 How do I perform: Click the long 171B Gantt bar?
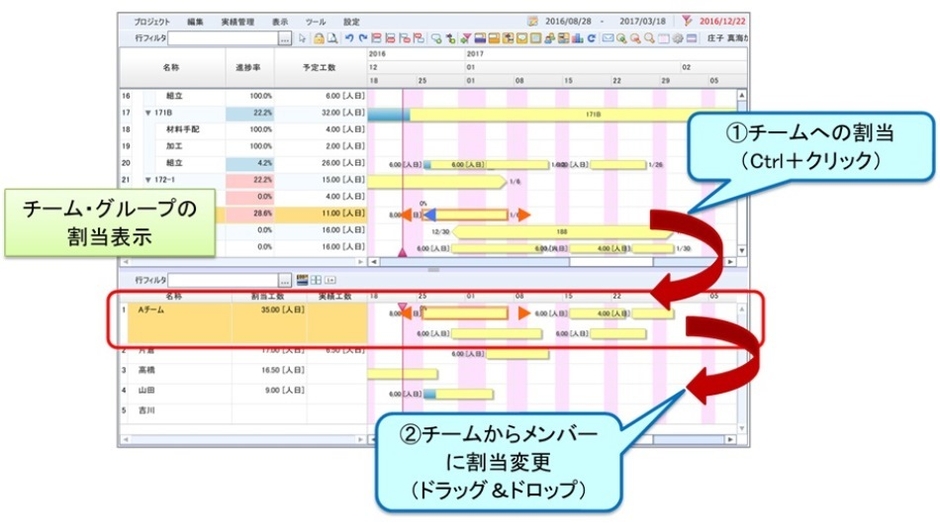(x=590, y=114)
